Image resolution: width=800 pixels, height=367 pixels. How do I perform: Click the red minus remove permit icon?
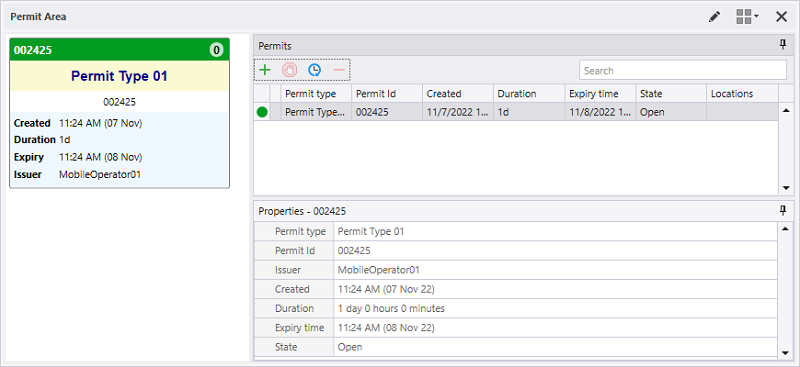(x=339, y=70)
